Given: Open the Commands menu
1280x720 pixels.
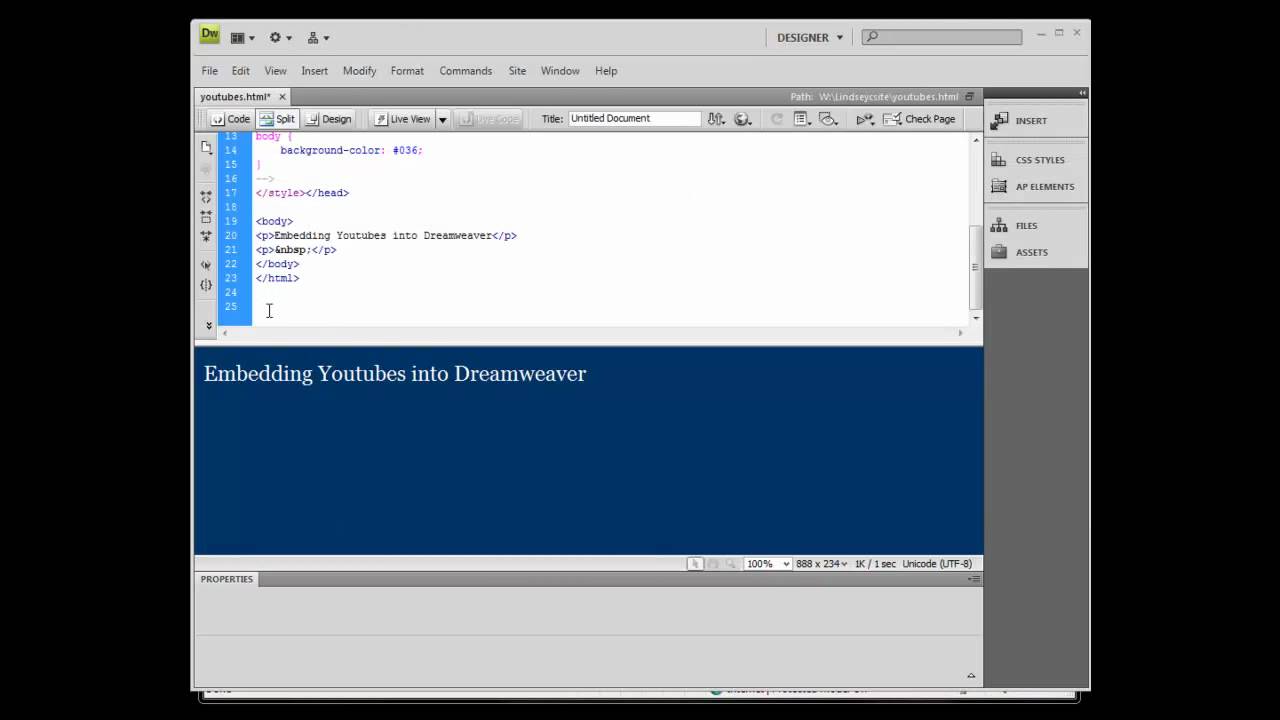Looking at the screenshot, I should pyautogui.click(x=465, y=71).
